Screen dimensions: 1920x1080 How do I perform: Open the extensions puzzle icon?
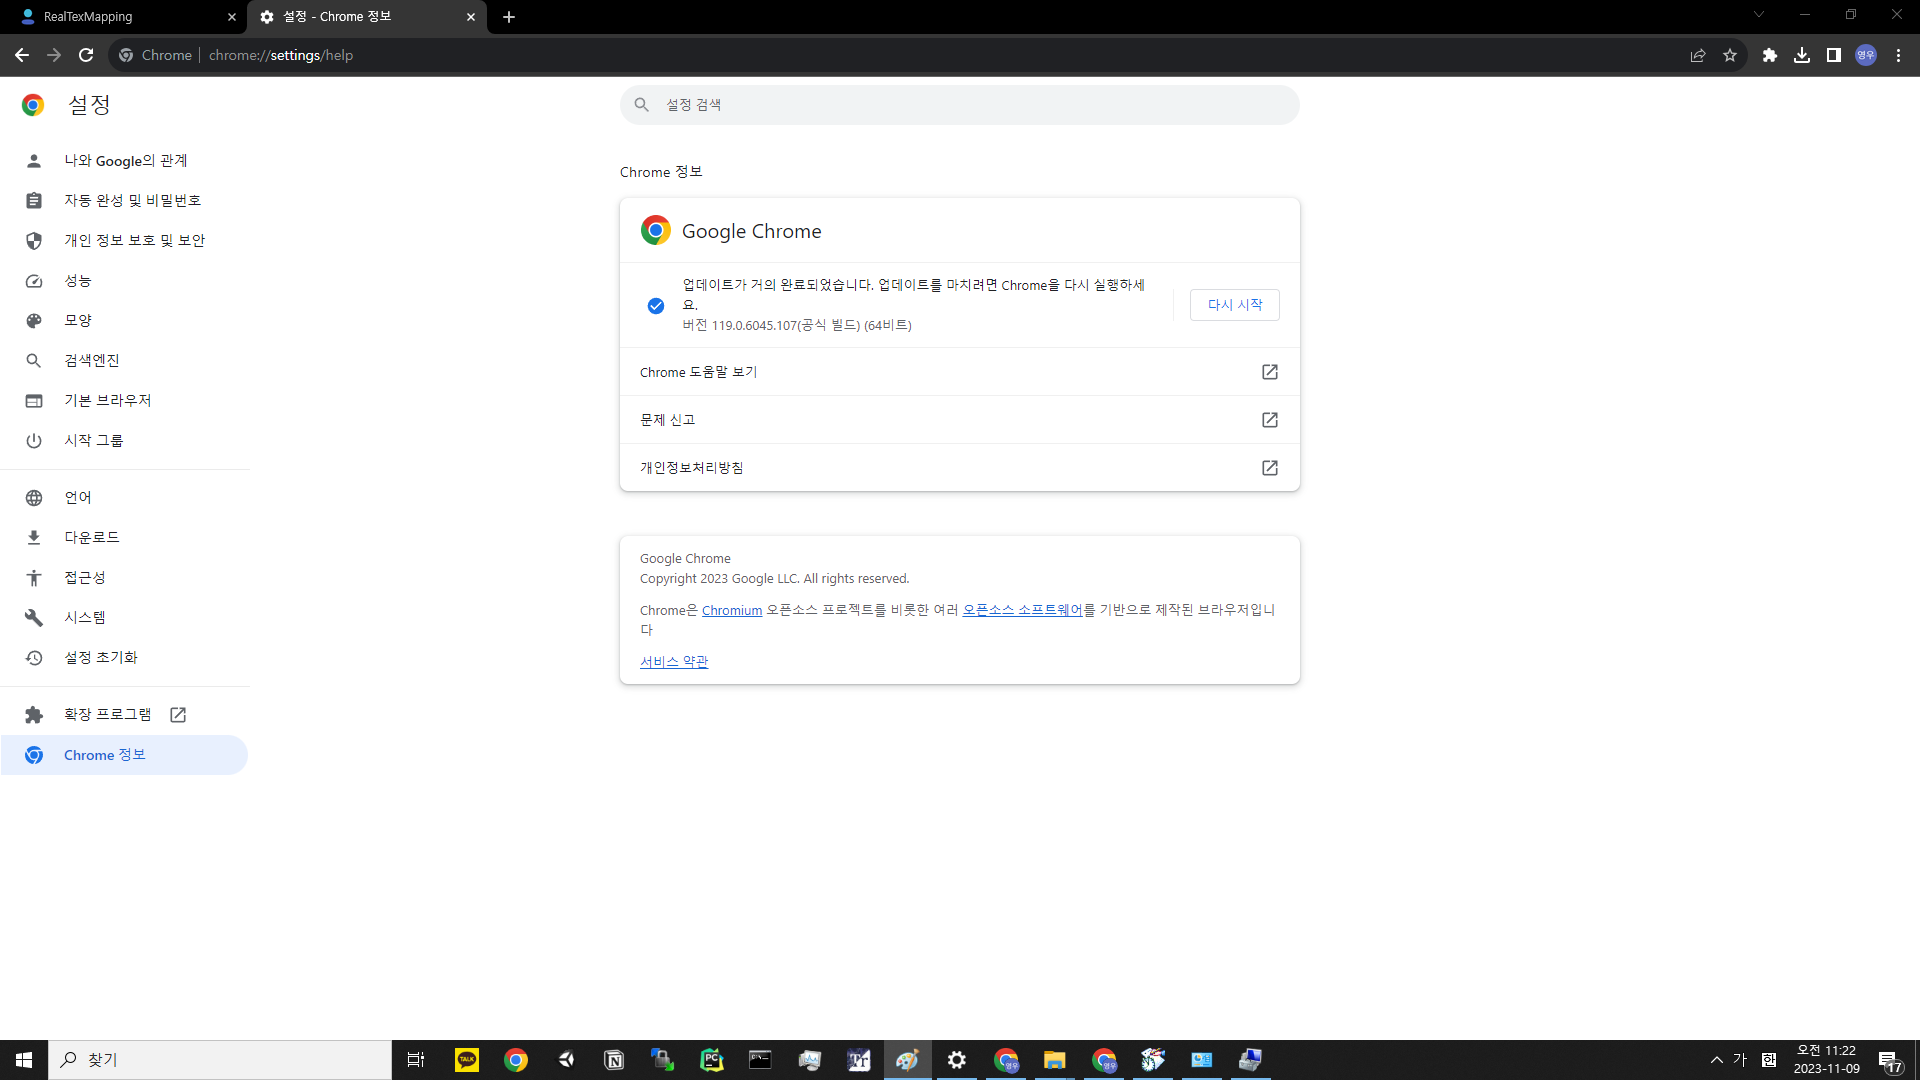coord(1770,55)
